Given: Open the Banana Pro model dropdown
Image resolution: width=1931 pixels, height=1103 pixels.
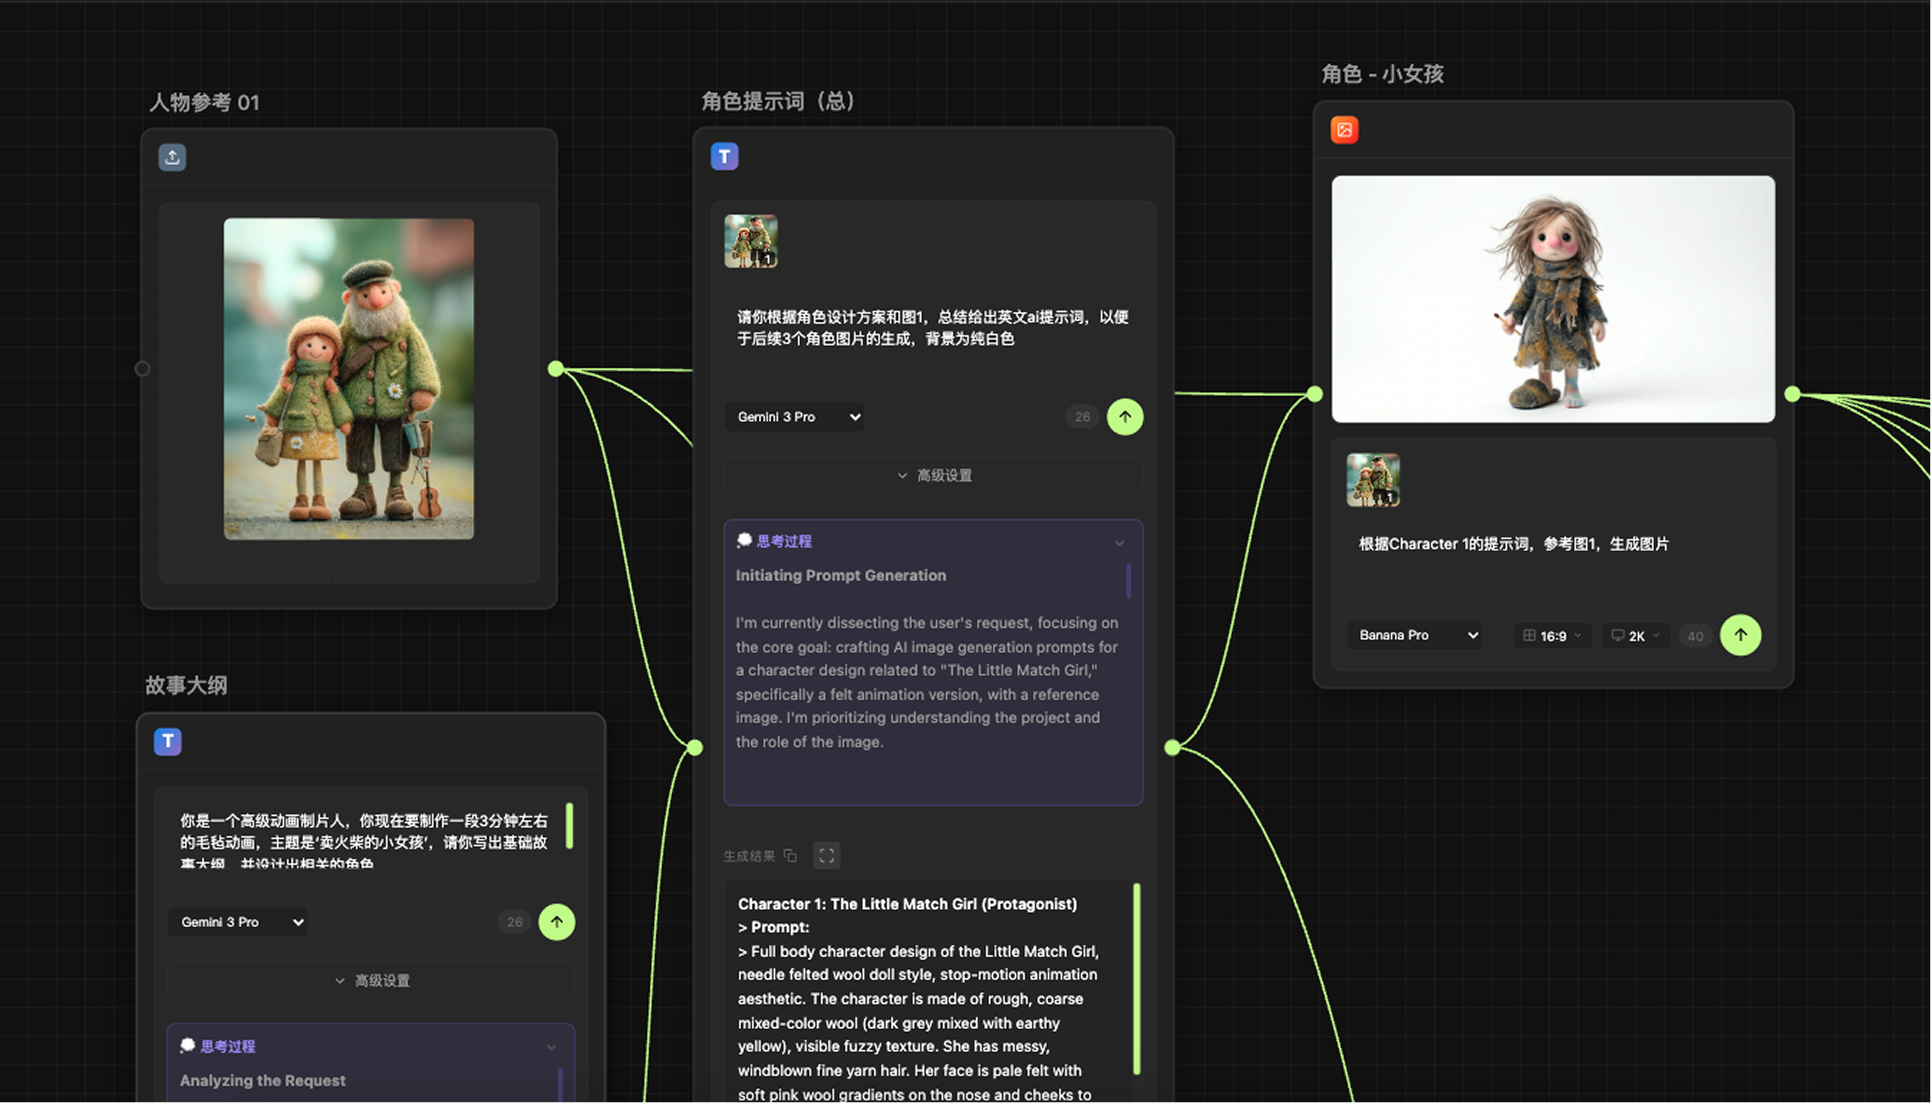Looking at the screenshot, I should click(1416, 635).
